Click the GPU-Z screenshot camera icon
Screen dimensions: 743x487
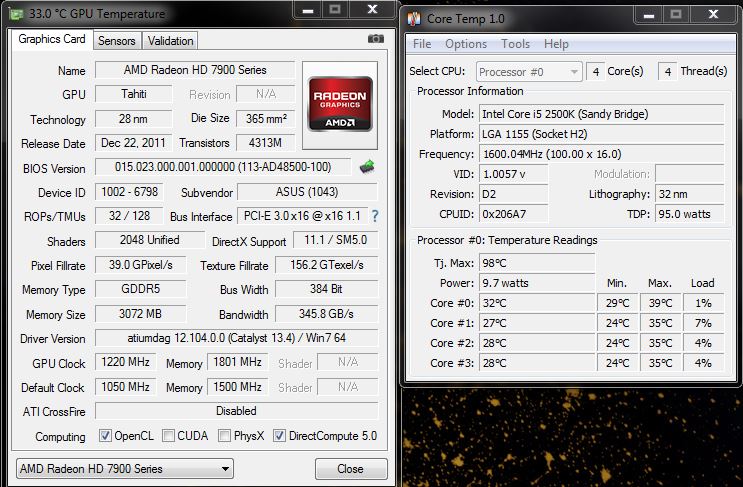[x=376, y=39]
